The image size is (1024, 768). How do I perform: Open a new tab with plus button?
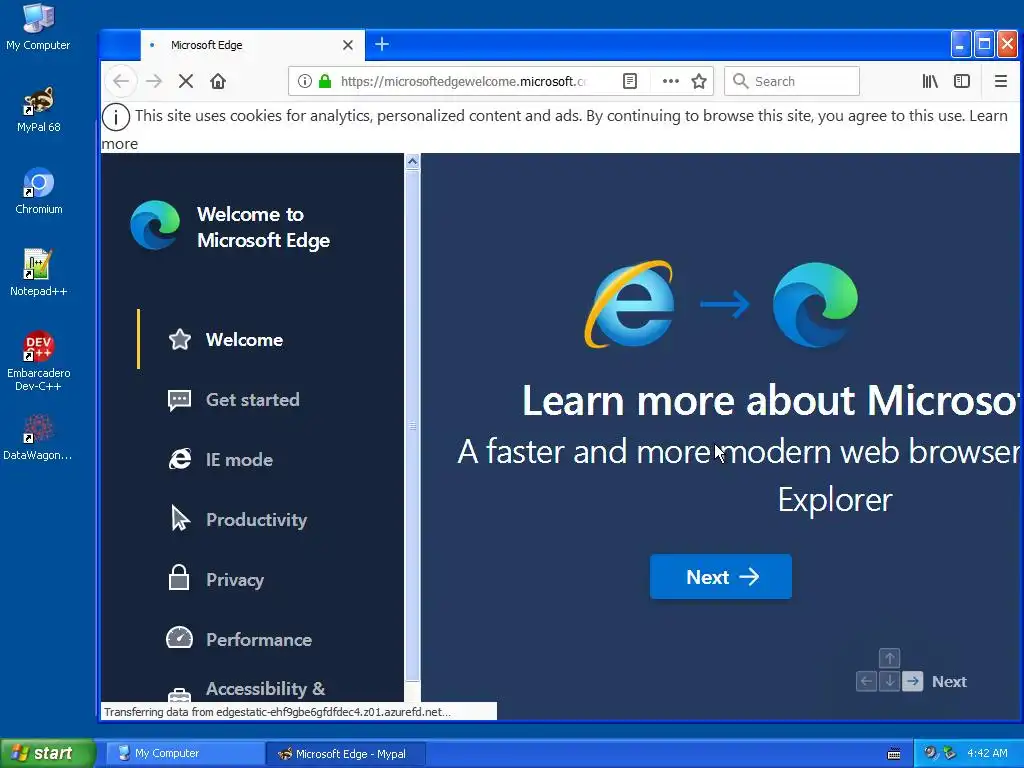(x=382, y=44)
